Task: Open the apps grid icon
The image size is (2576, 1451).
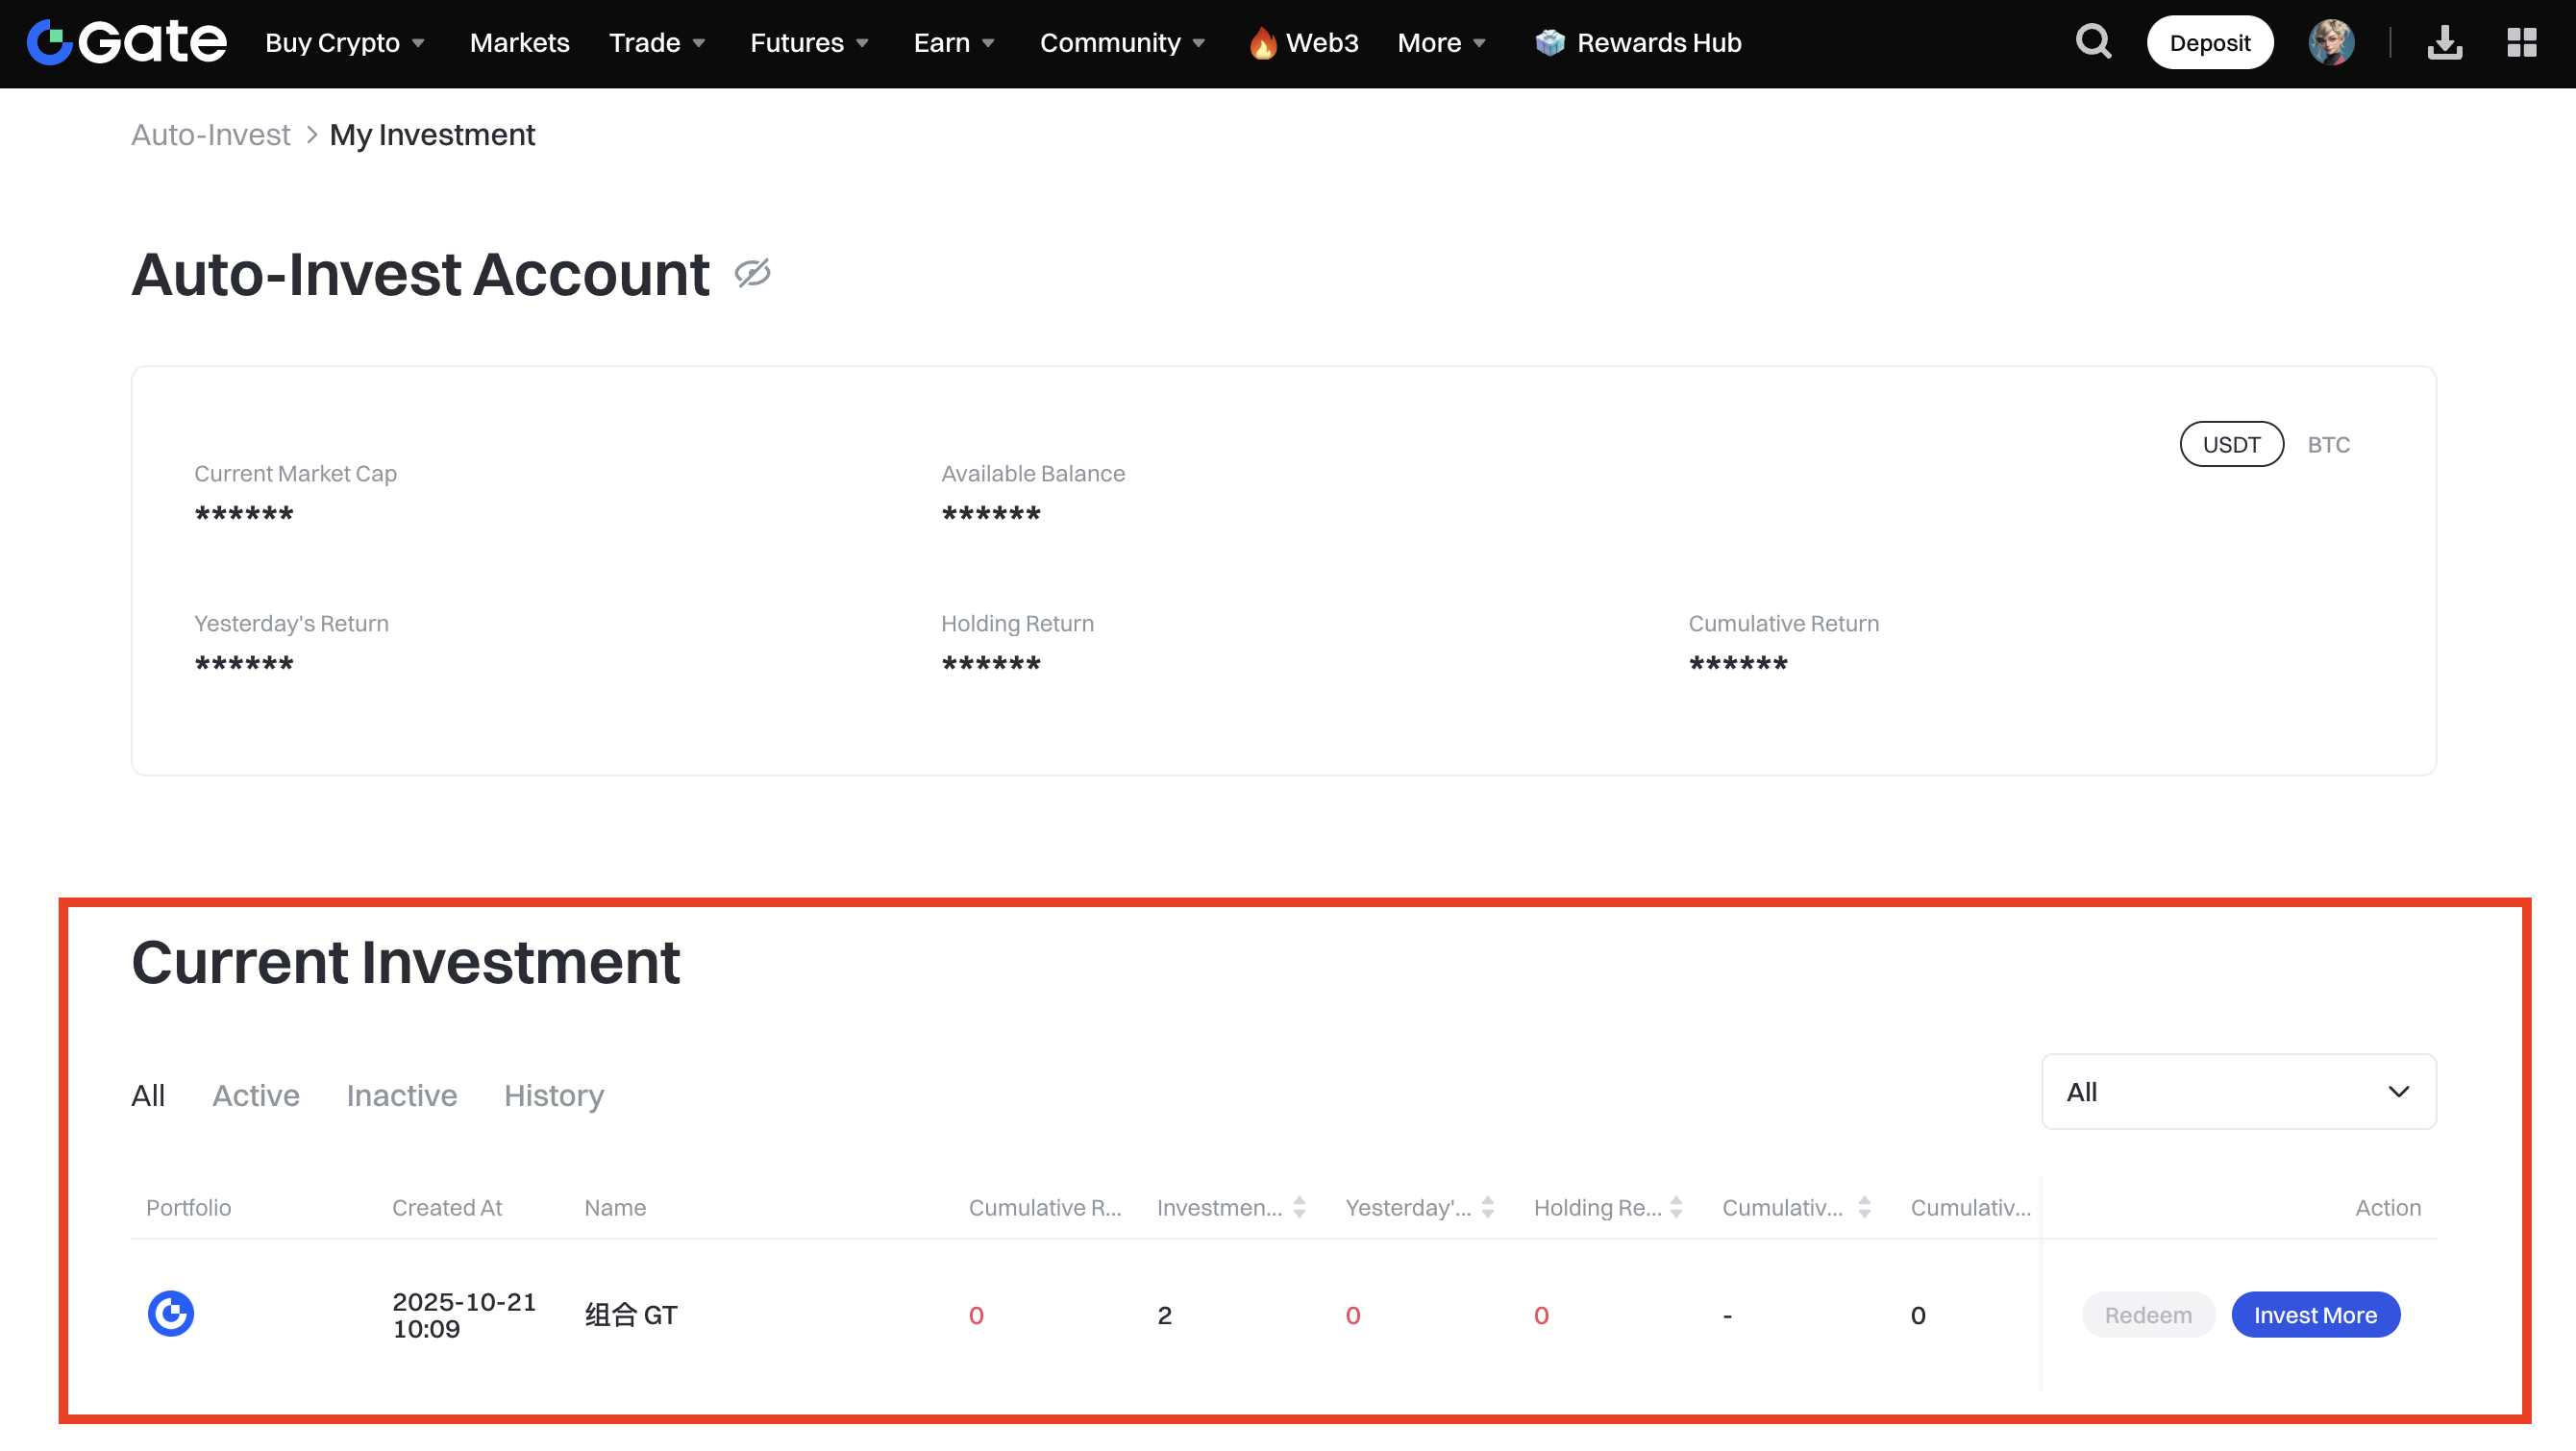Action: click(2521, 42)
